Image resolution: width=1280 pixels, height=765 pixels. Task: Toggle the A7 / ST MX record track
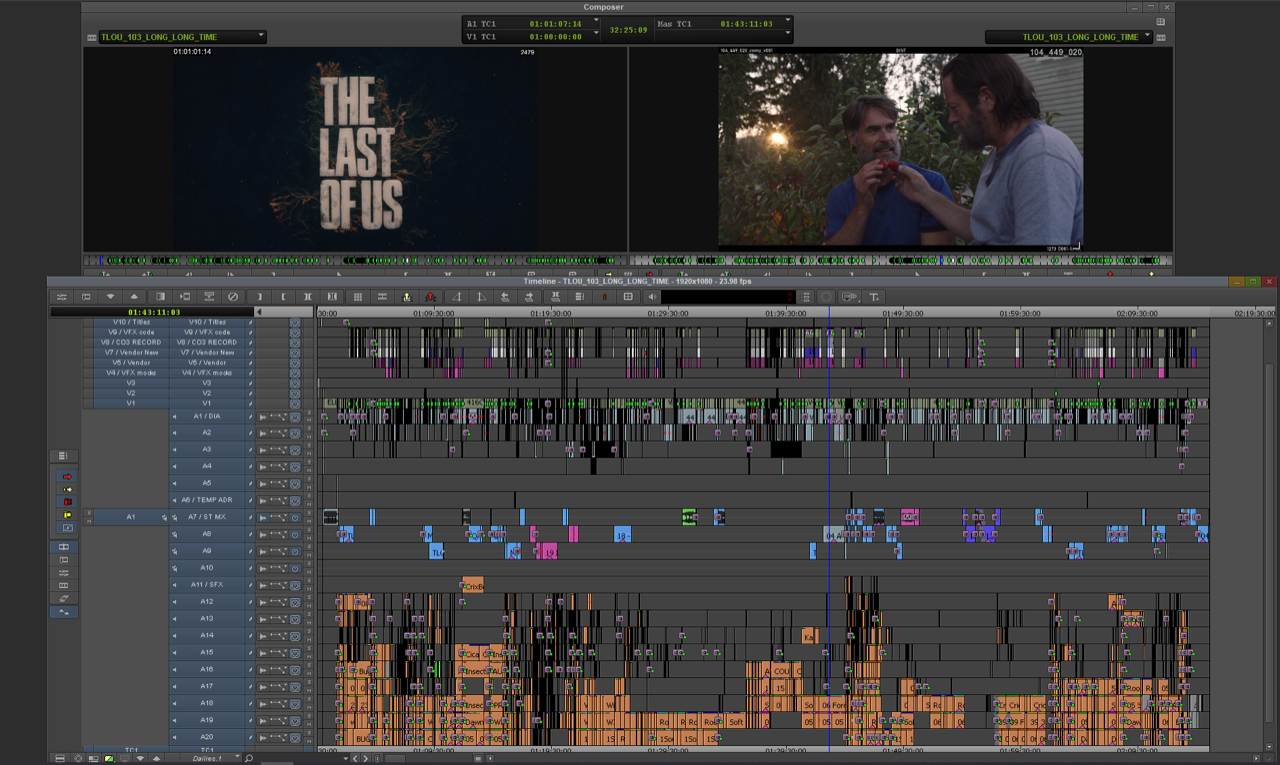tap(207, 517)
